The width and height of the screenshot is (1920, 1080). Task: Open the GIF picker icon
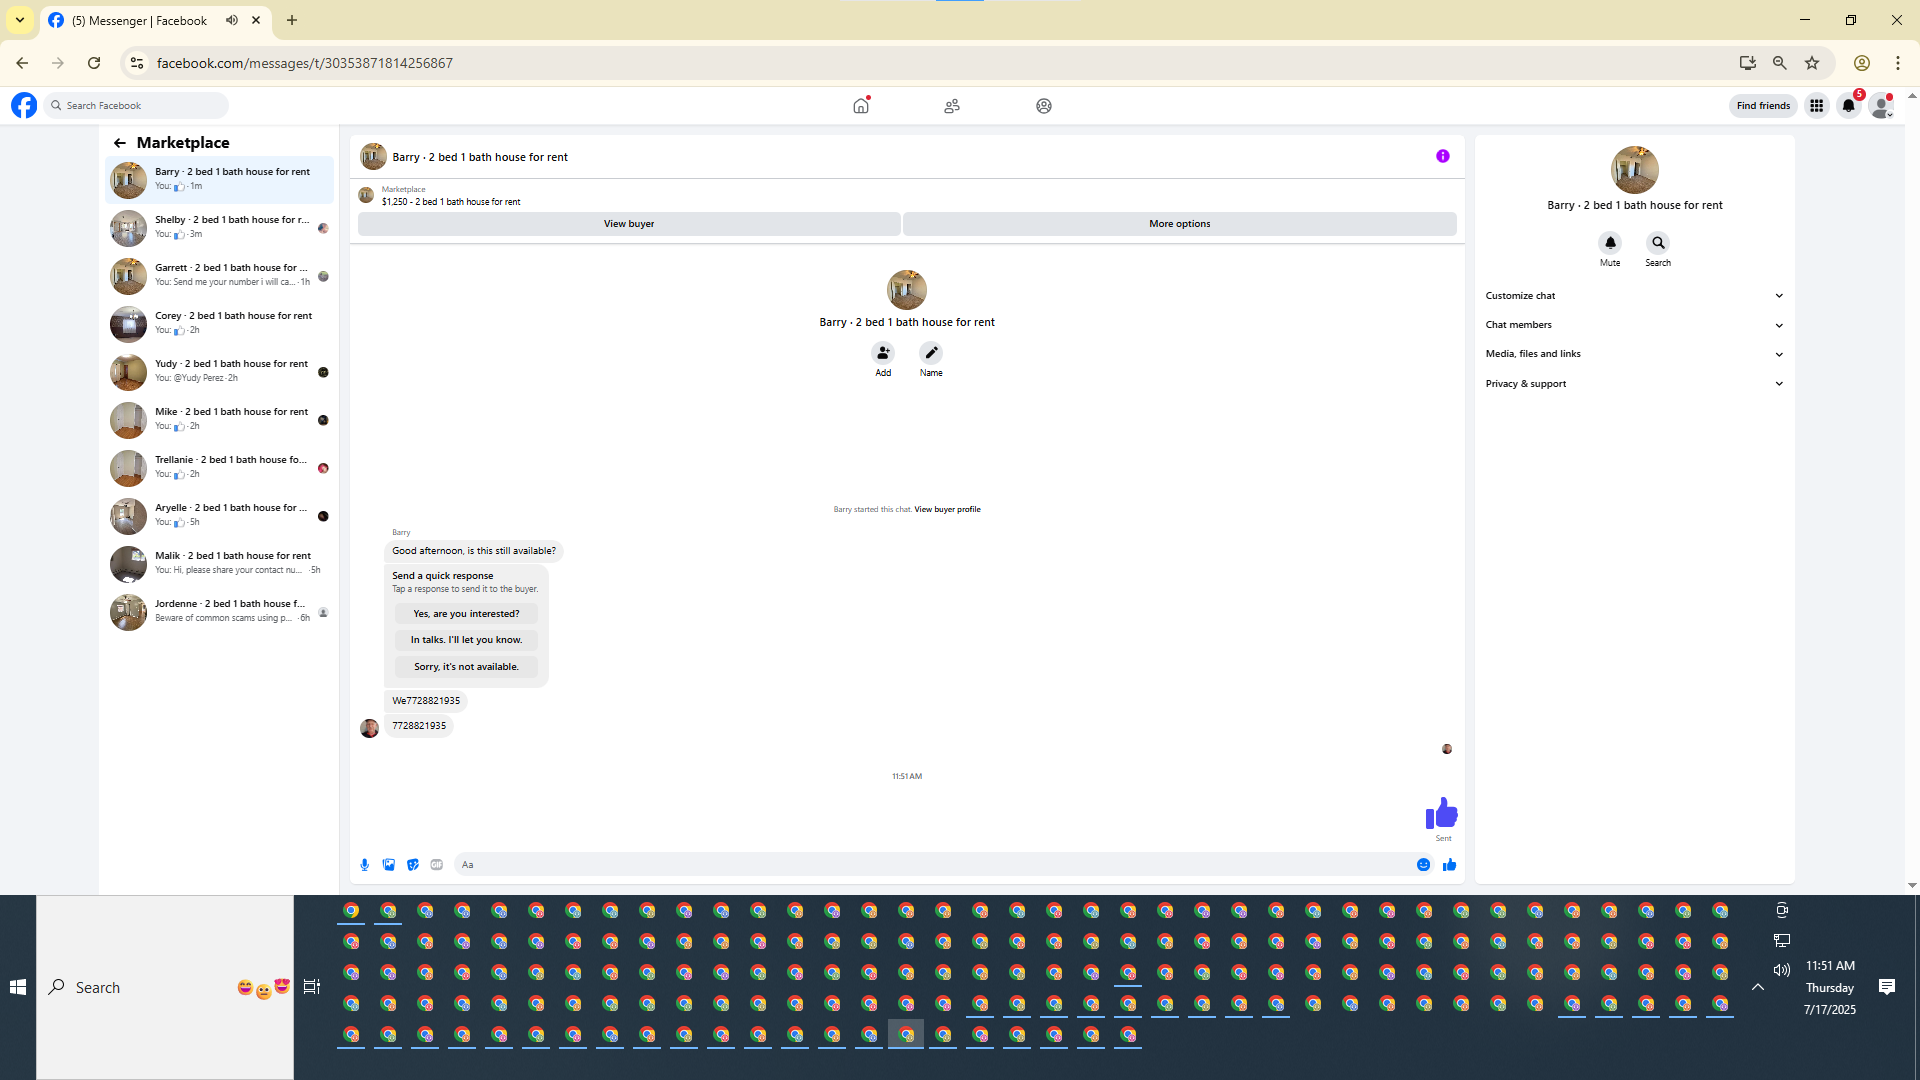437,865
